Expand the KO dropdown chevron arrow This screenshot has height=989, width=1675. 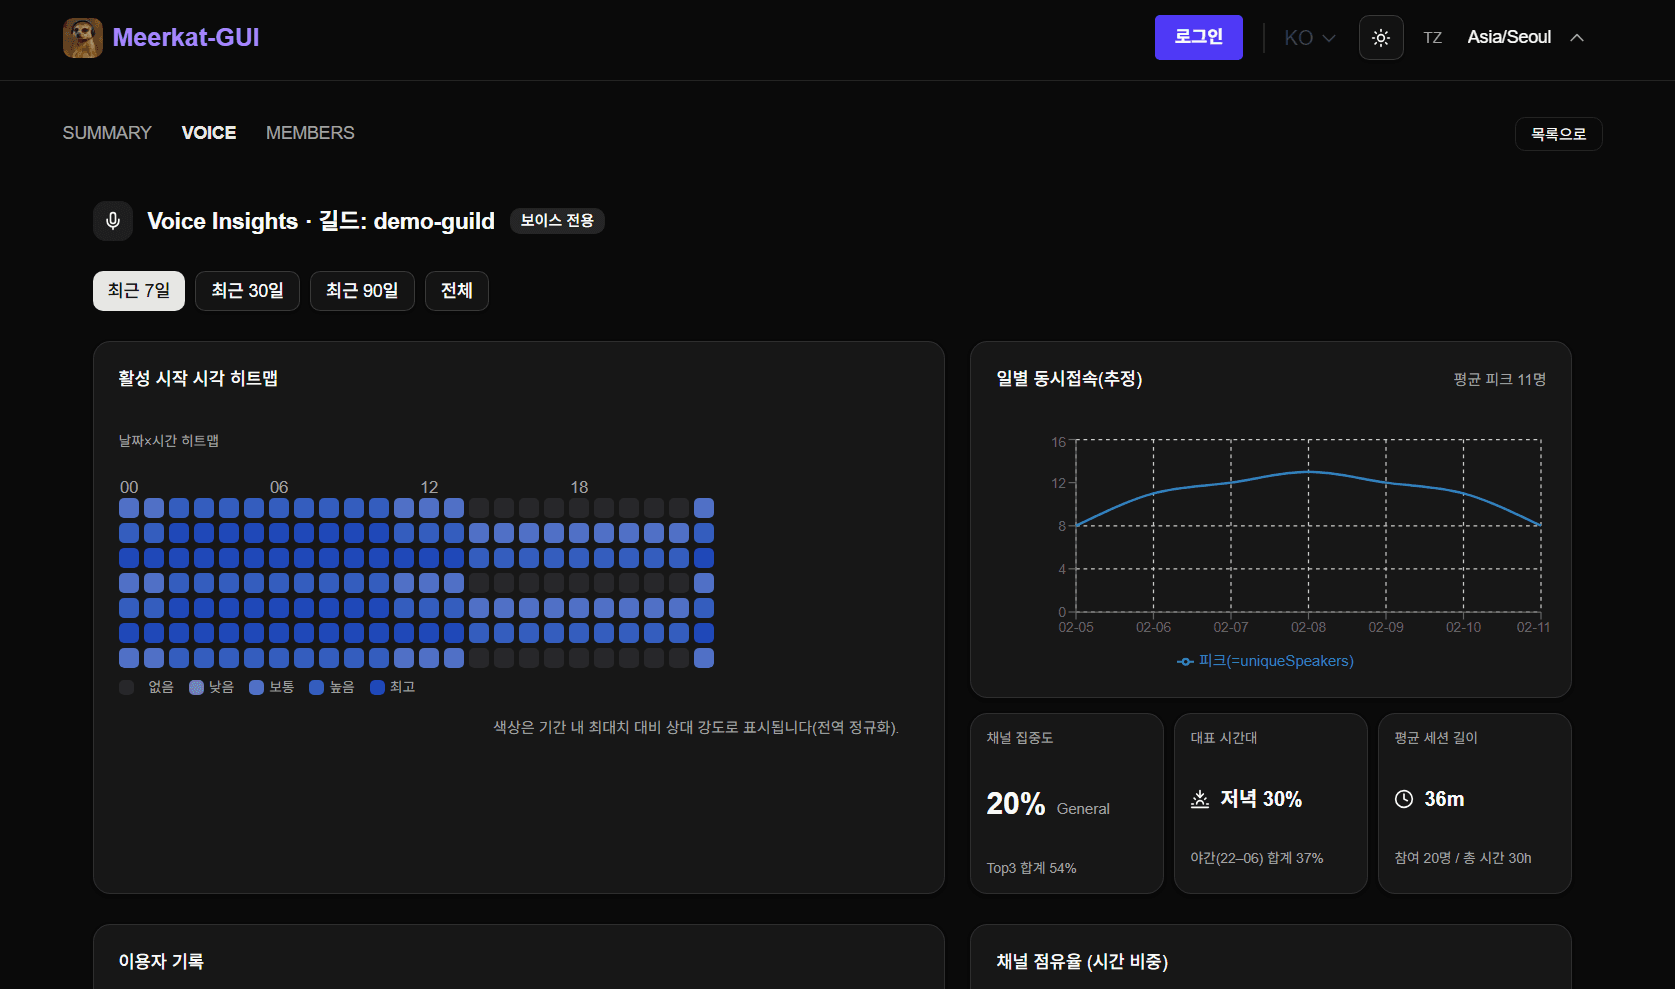[x=1330, y=38]
